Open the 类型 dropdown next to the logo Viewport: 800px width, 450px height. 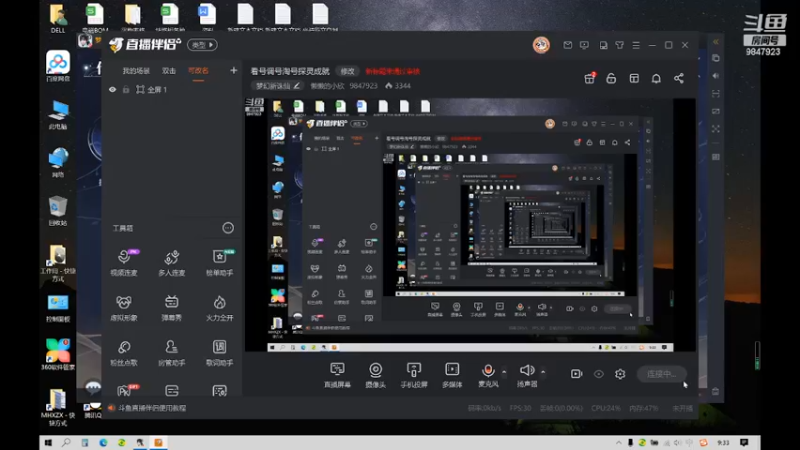[x=203, y=45]
